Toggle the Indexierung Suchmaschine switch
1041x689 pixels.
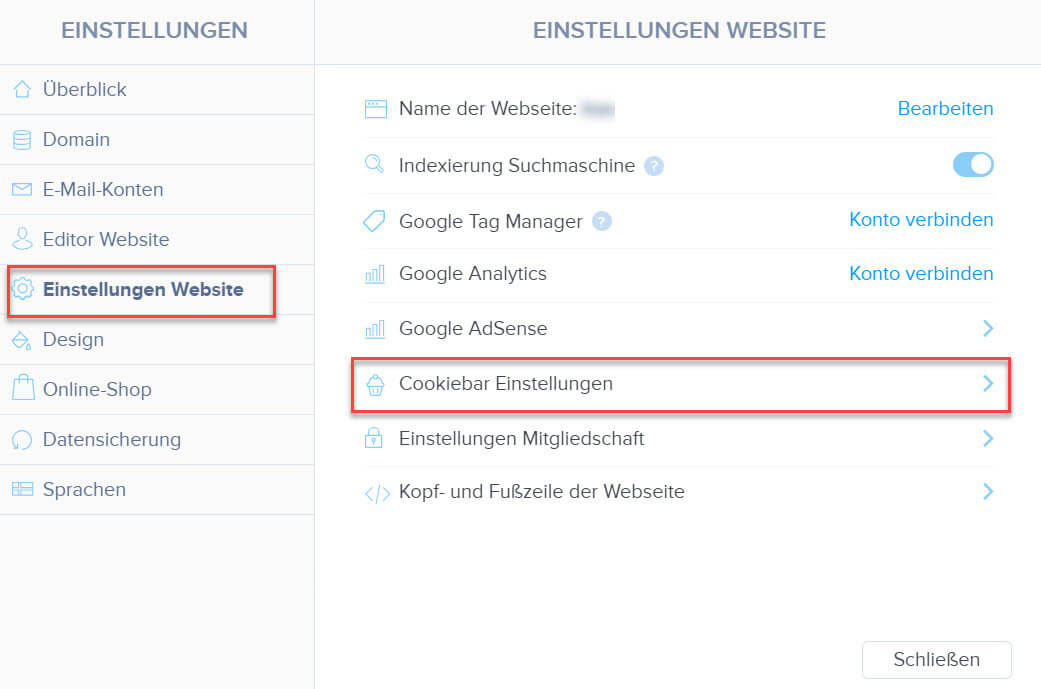(x=973, y=165)
